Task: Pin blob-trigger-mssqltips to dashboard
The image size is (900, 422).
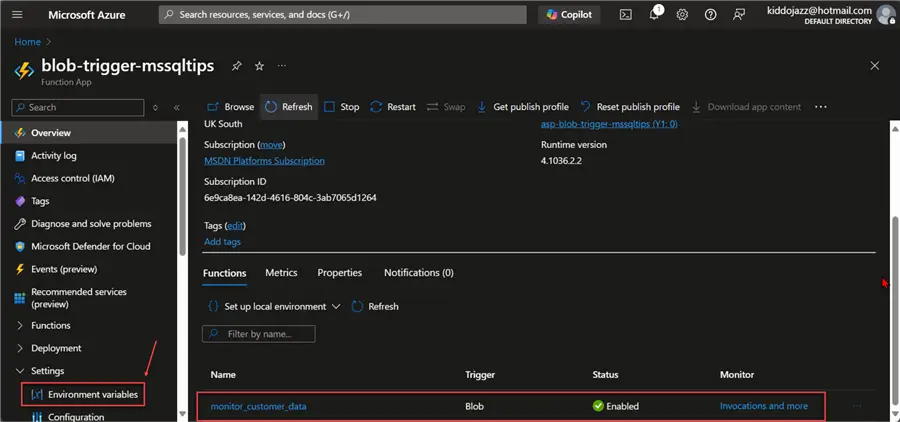Action: click(x=236, y=67)
